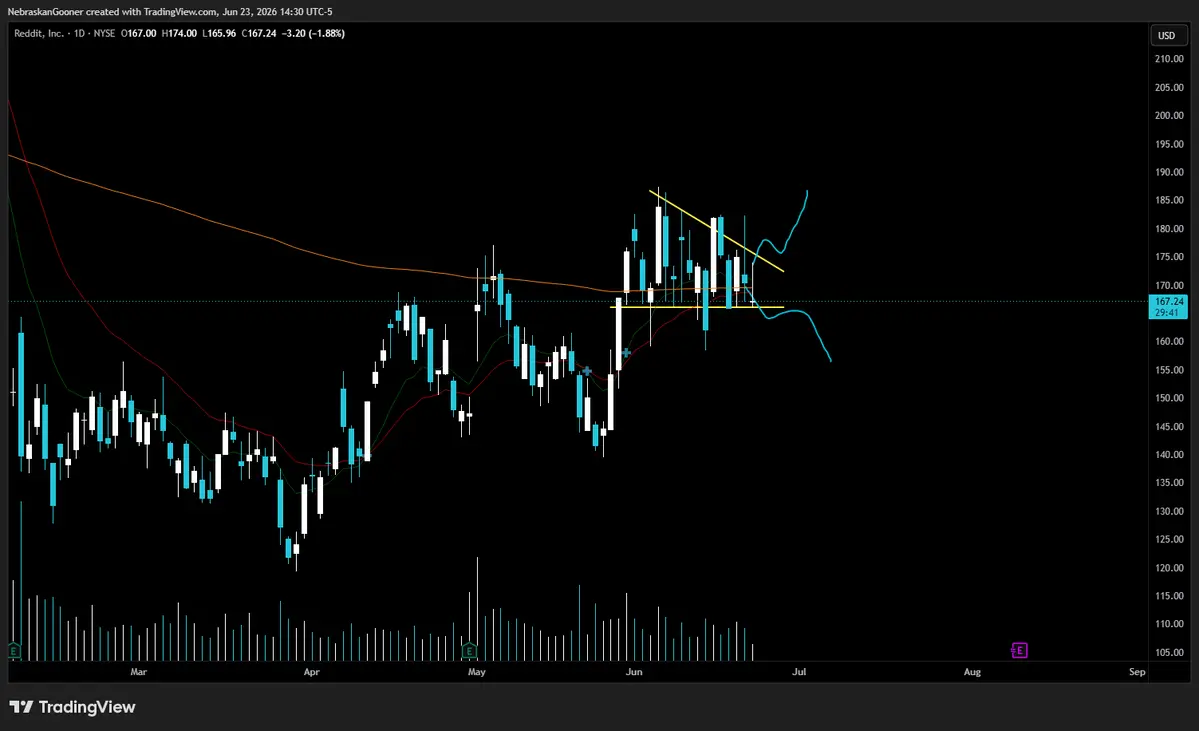Open the USD currency selector

click(1170, 35)
